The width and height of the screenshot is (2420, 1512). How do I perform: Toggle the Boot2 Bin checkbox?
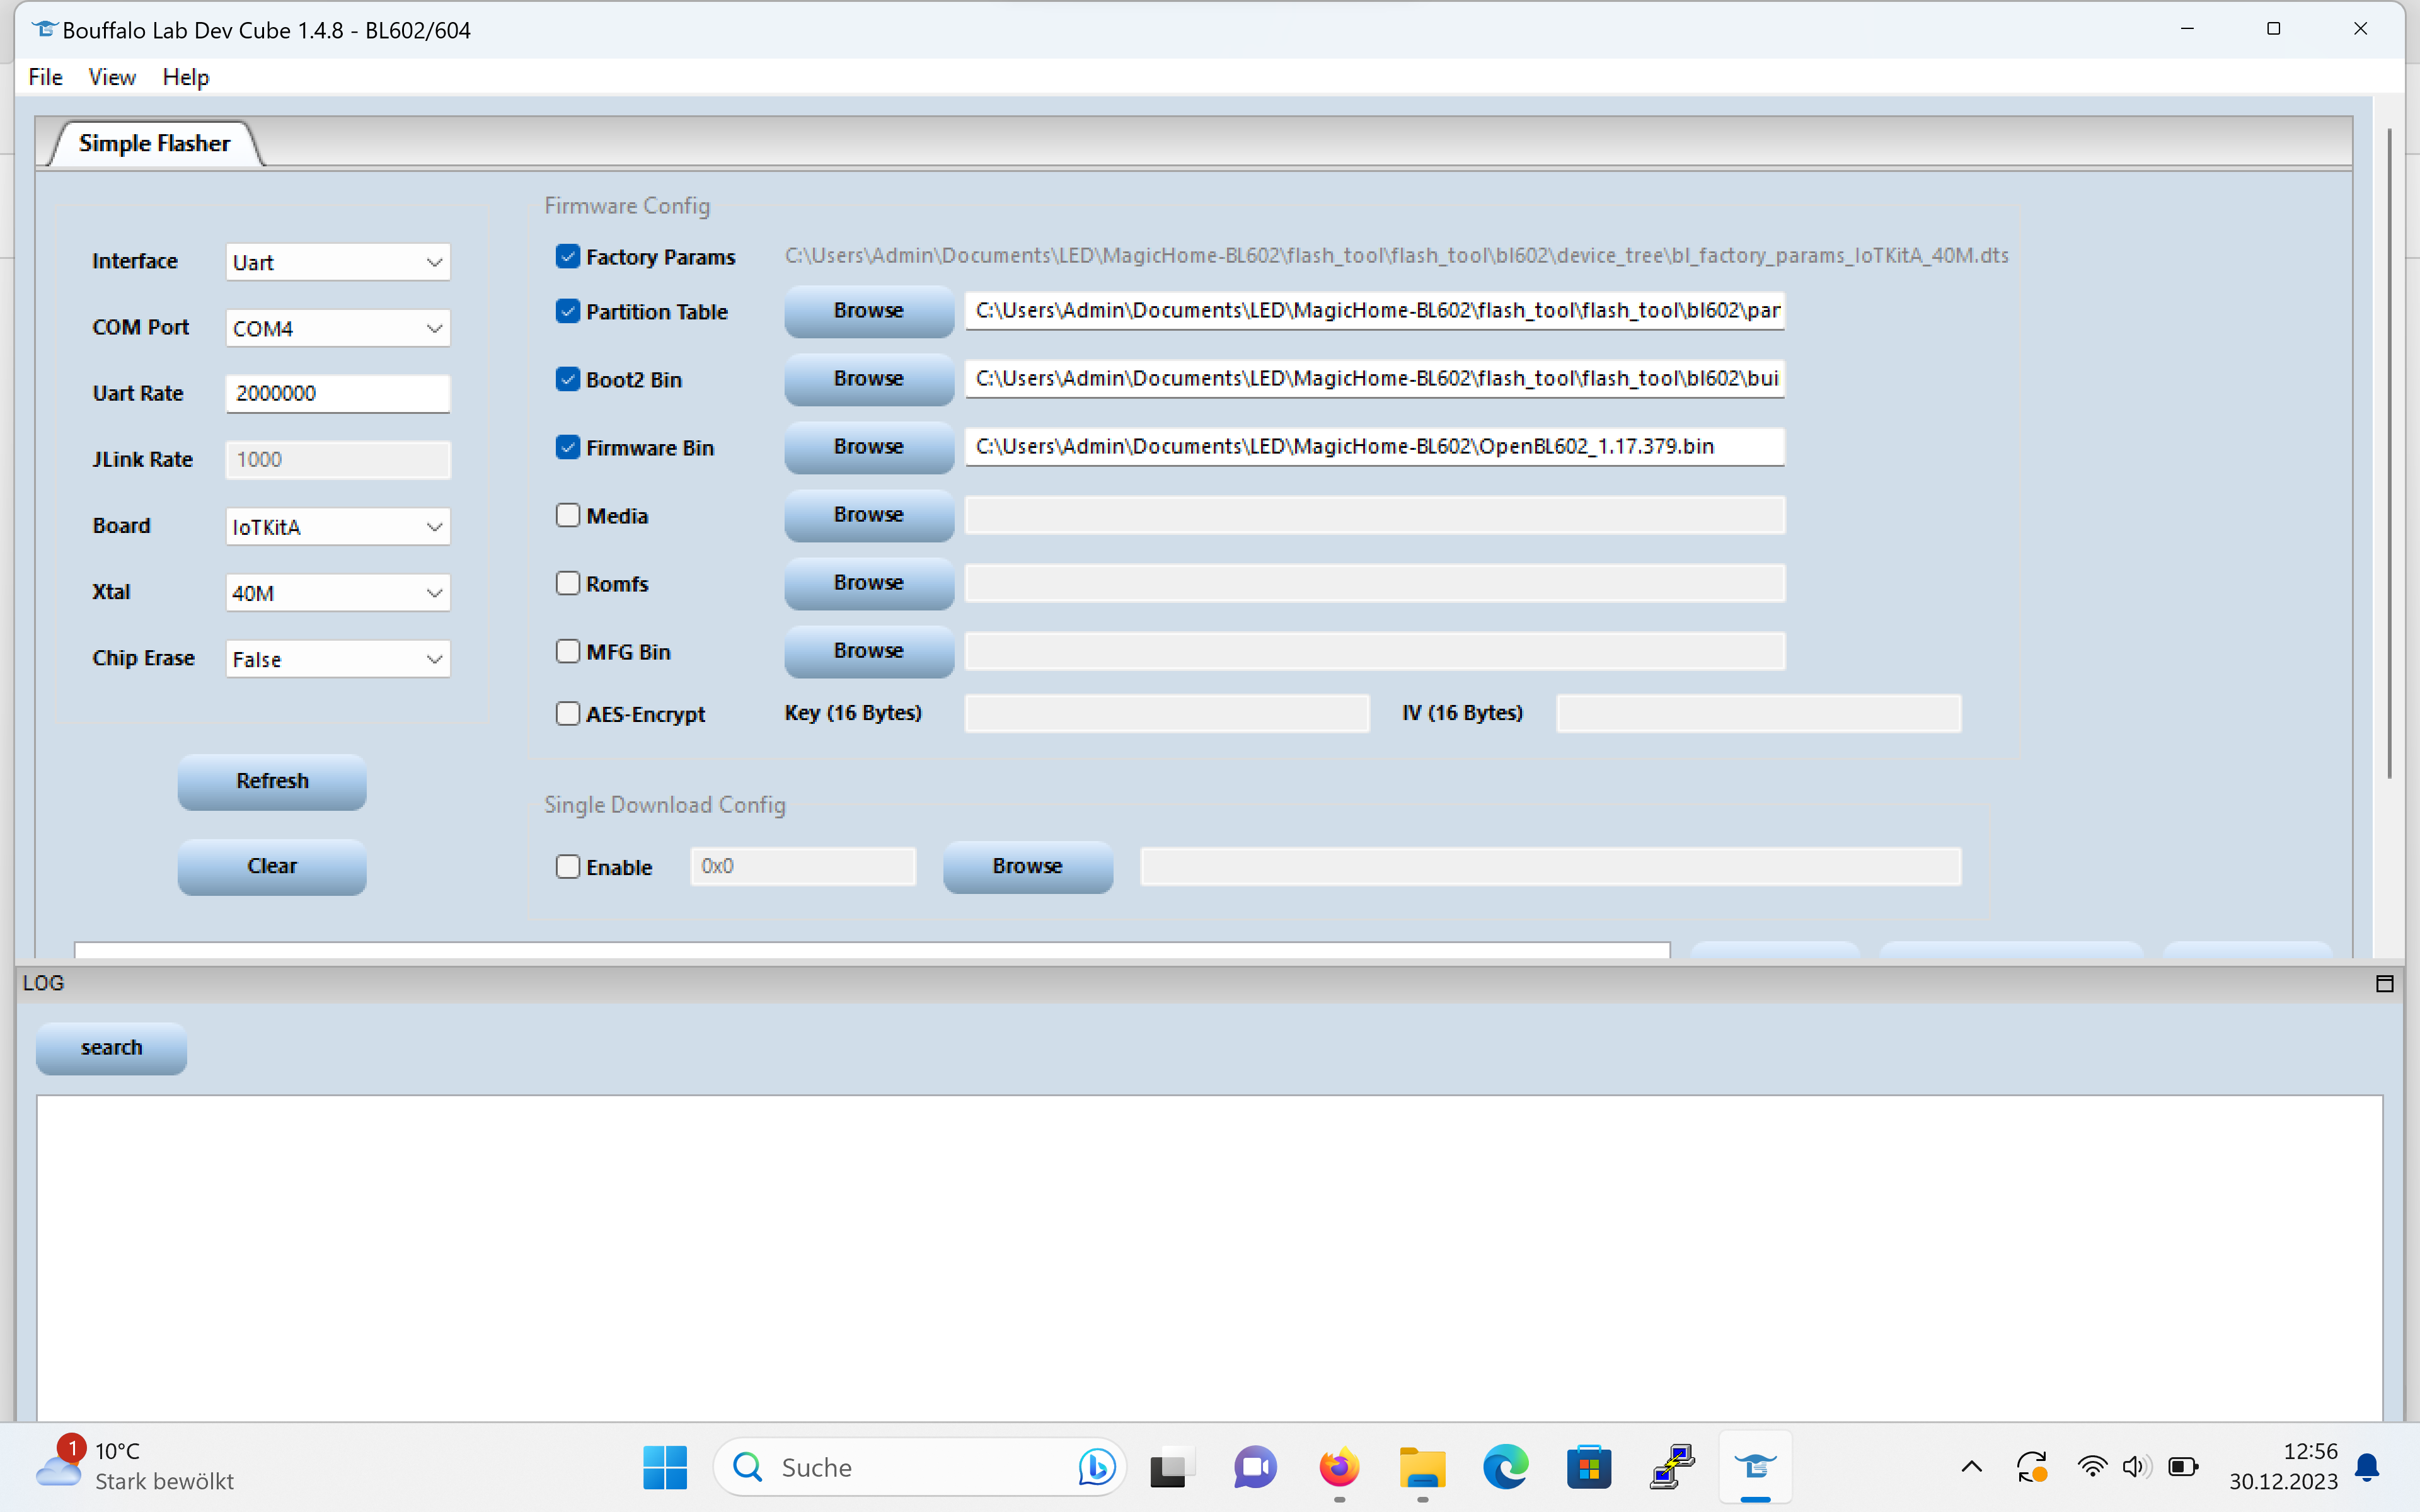pos(567,379)
